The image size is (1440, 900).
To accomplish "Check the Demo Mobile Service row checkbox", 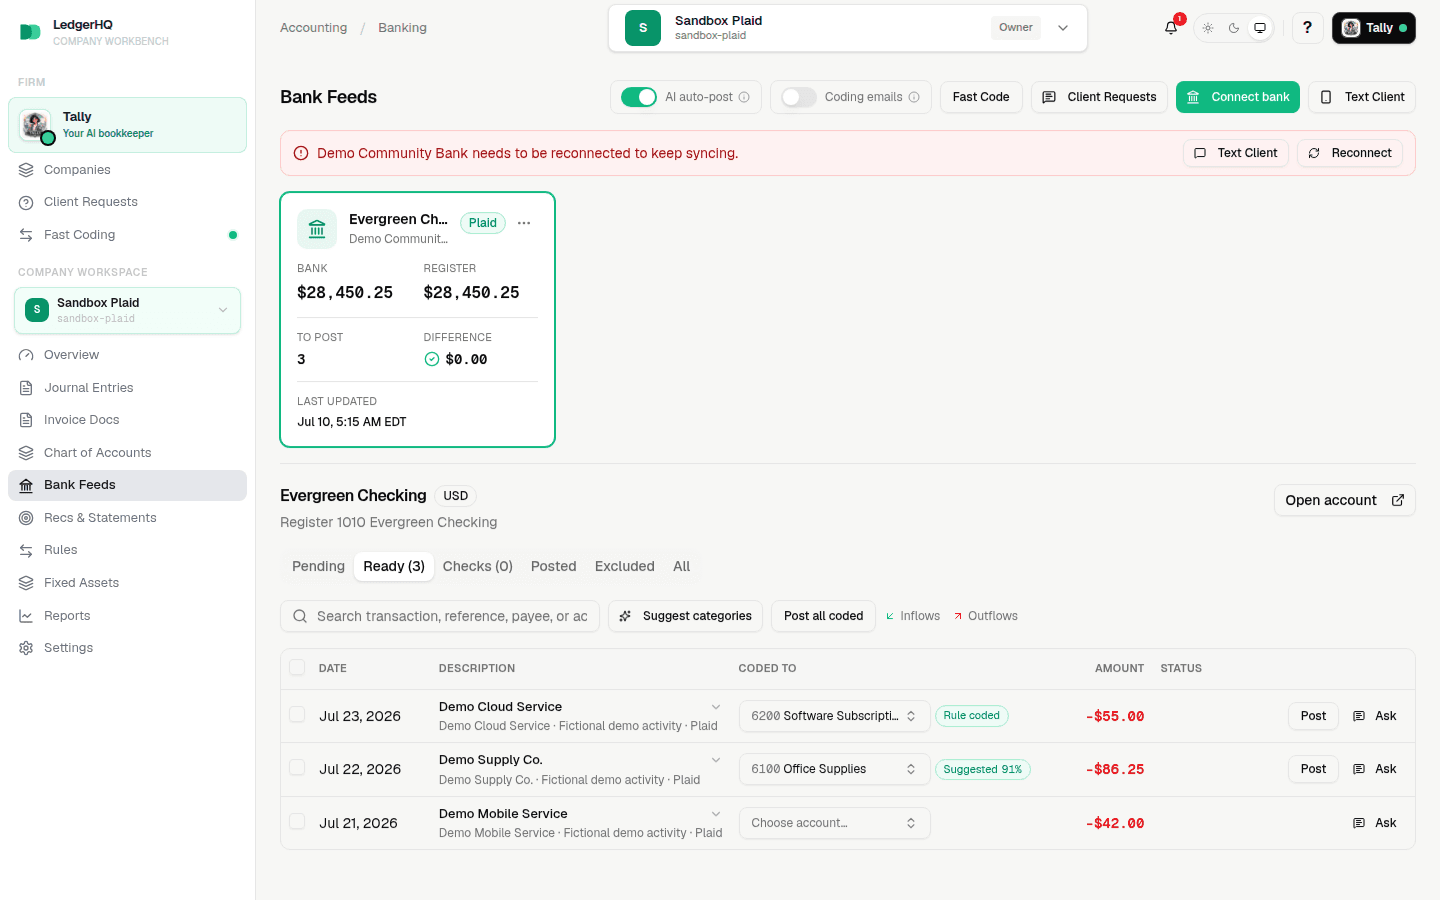I will click(297, 821).
